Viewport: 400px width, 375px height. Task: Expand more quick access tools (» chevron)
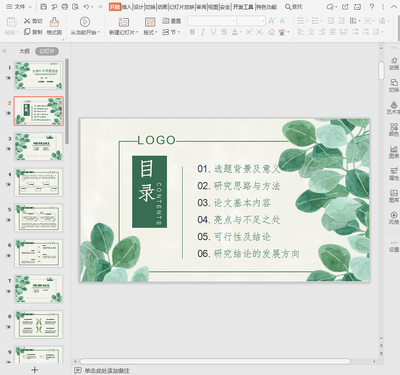[x=100, y=7]
